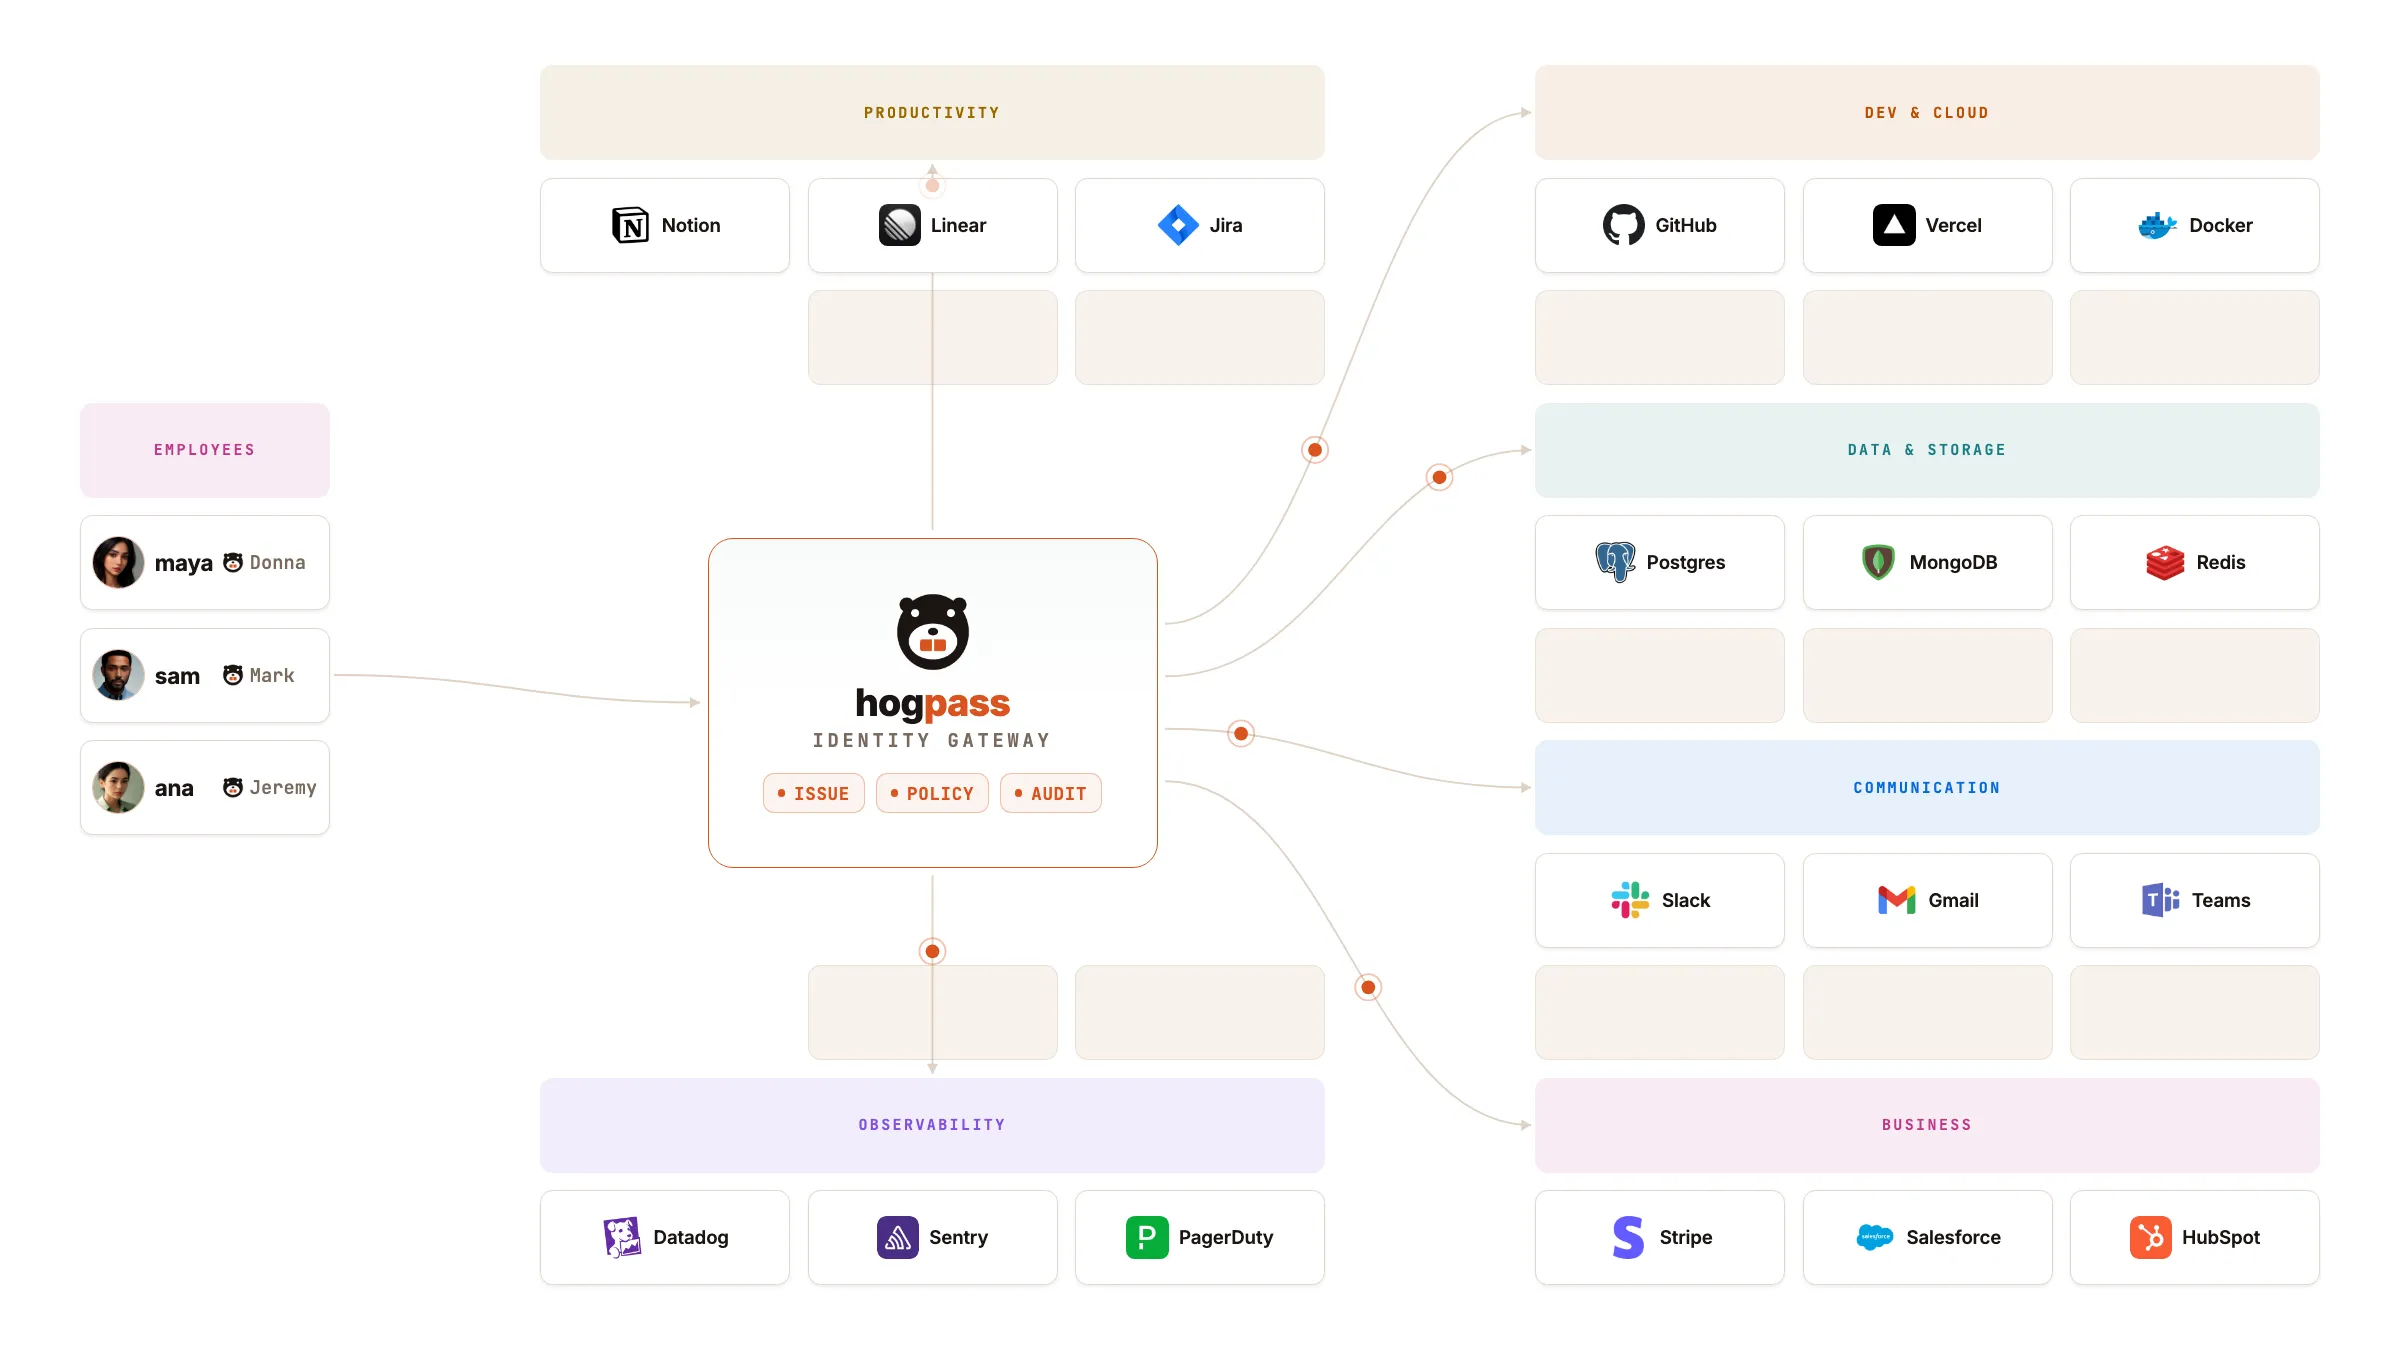Viewport: 2400px width, 1350px height.
Task: Click the "Redis" label text
Action: (2221, 562)
